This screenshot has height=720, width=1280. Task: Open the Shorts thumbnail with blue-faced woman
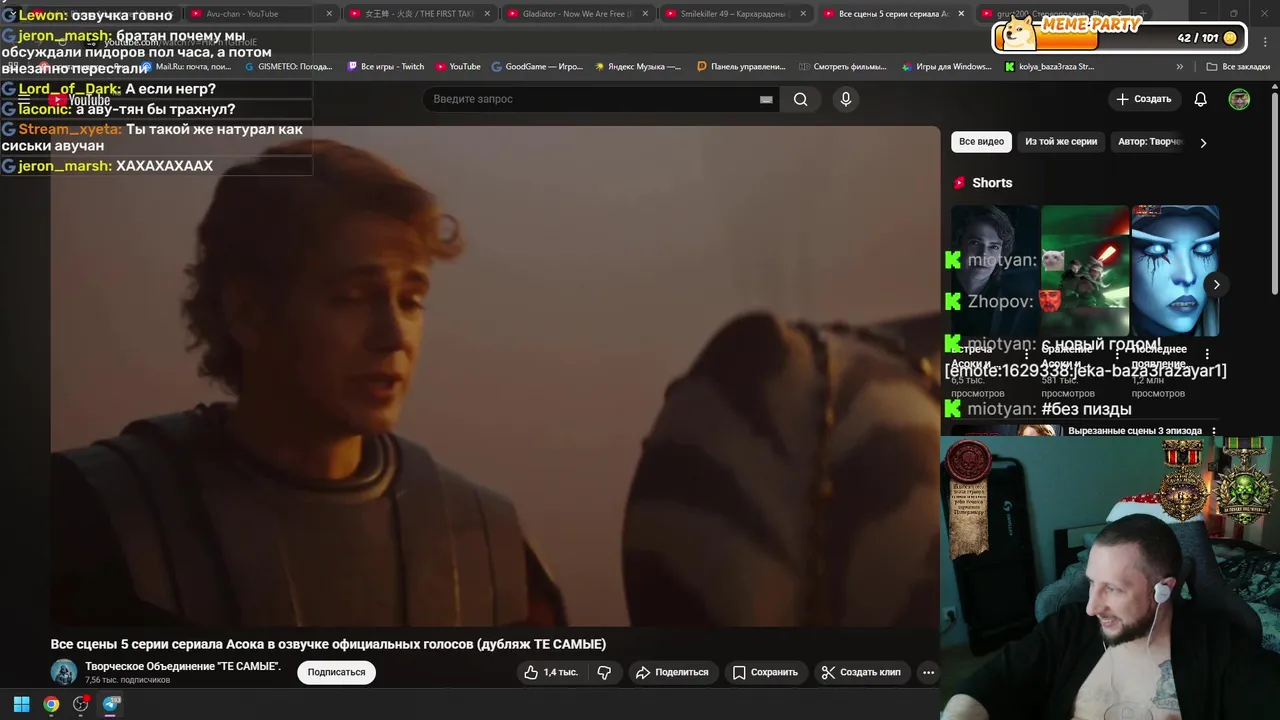coord(1175,270)
